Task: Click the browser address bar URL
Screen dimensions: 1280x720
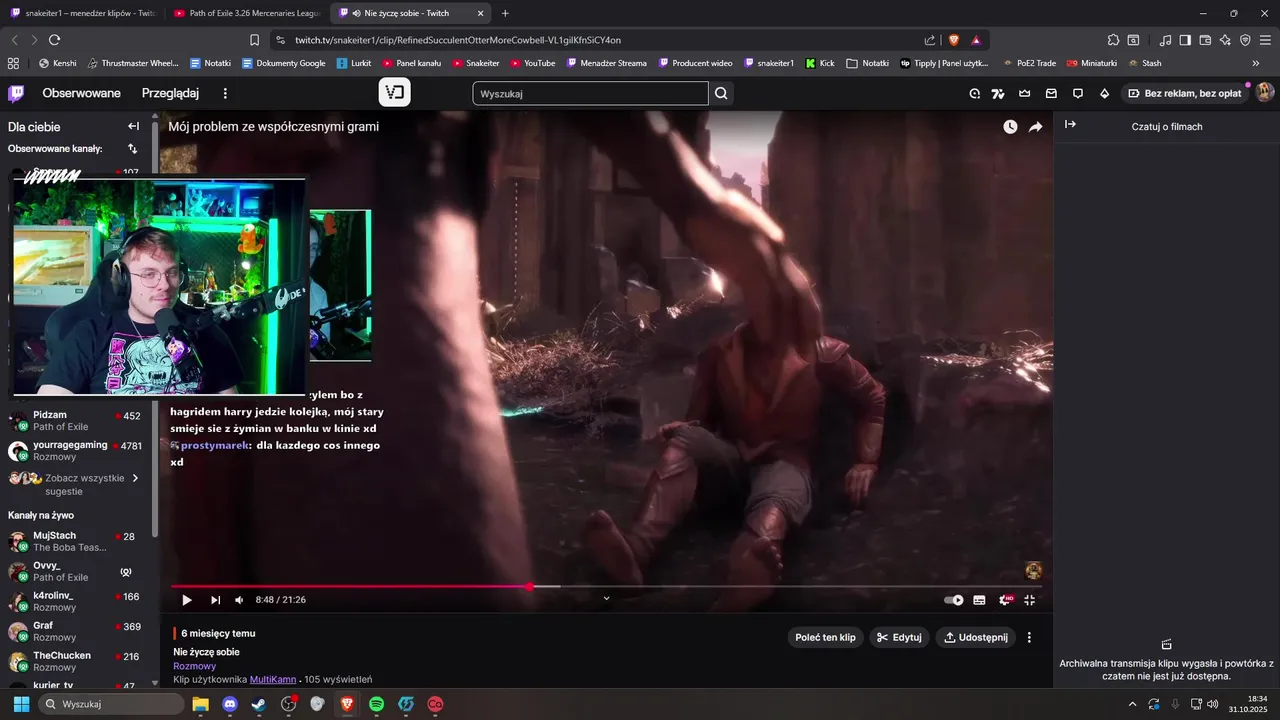Action: [x=458, y=40]
